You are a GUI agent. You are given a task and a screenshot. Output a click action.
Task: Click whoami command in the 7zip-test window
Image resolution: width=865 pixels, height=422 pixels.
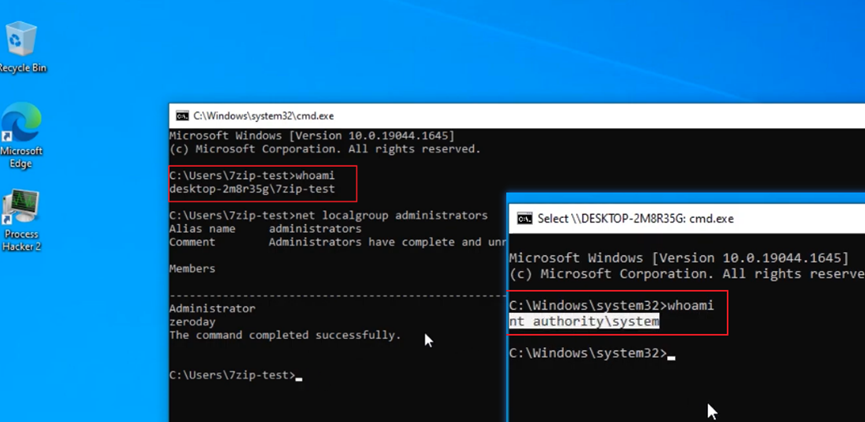[x=316, y=175]
